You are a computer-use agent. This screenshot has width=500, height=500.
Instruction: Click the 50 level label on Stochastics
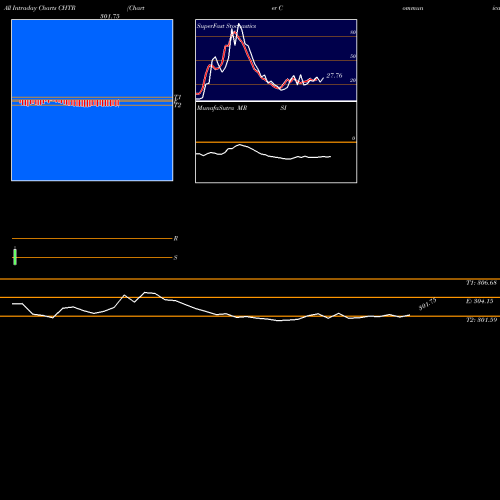point(353,56)
